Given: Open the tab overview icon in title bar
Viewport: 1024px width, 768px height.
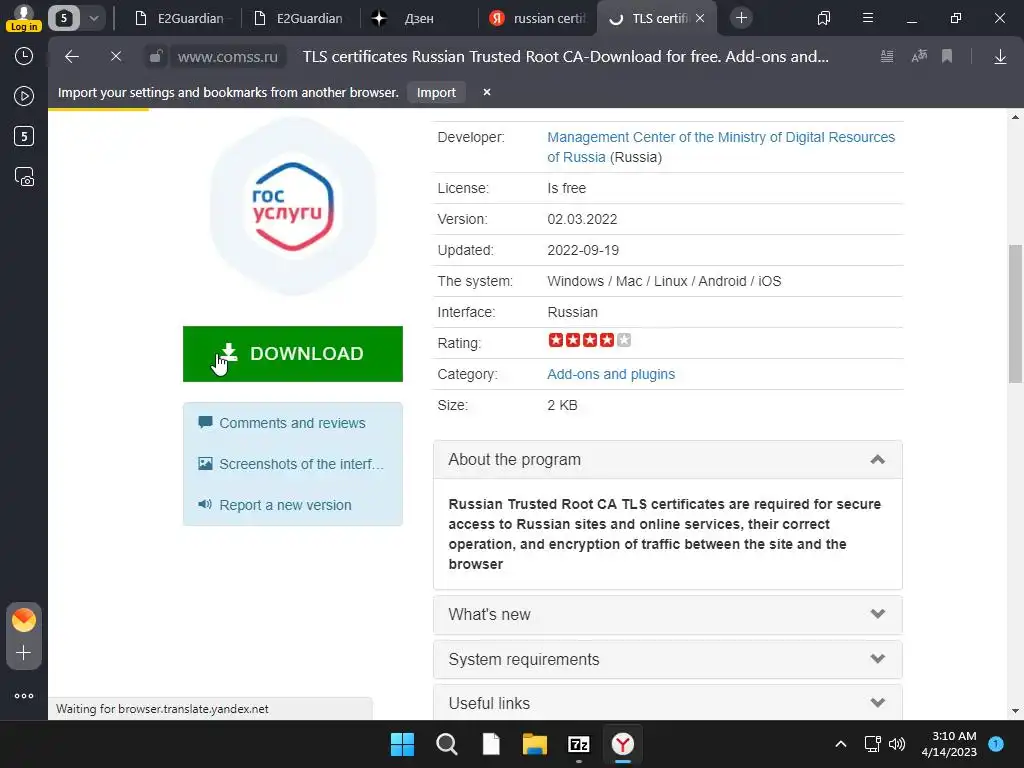Looking at the screenshot, I should click(824, 18).
